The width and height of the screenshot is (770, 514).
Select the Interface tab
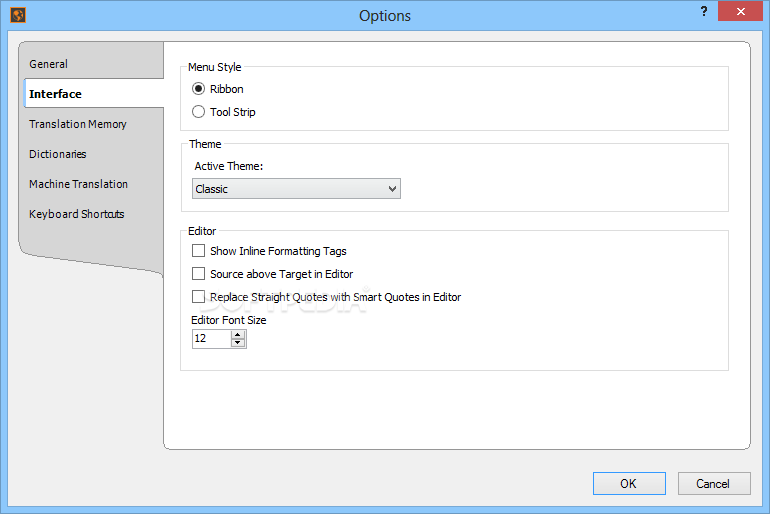tap(56, 94)
